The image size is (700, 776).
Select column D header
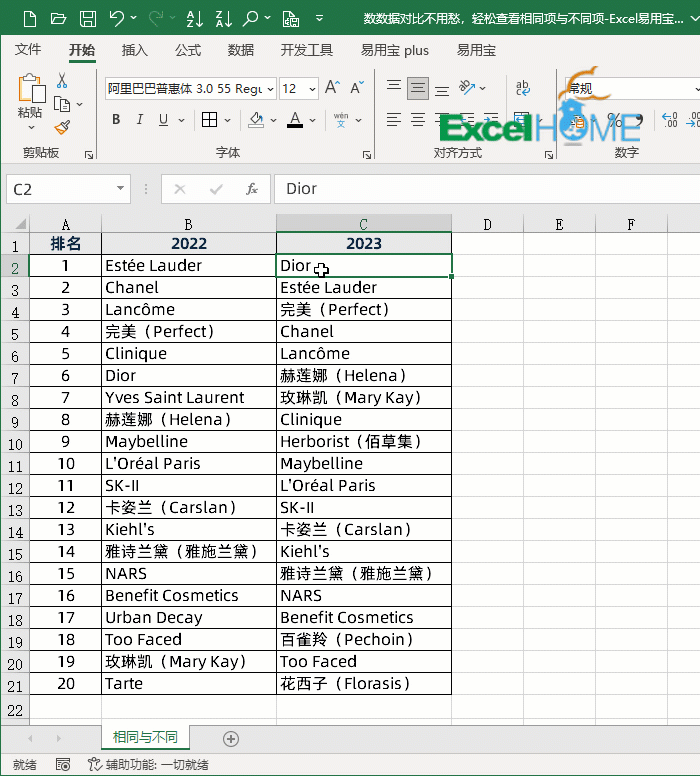488,224
